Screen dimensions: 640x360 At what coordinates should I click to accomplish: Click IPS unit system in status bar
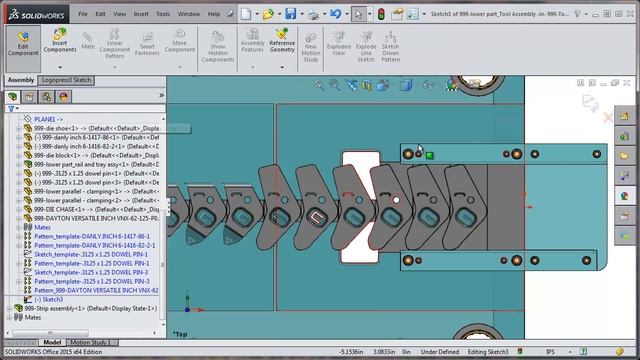[550, 351]
